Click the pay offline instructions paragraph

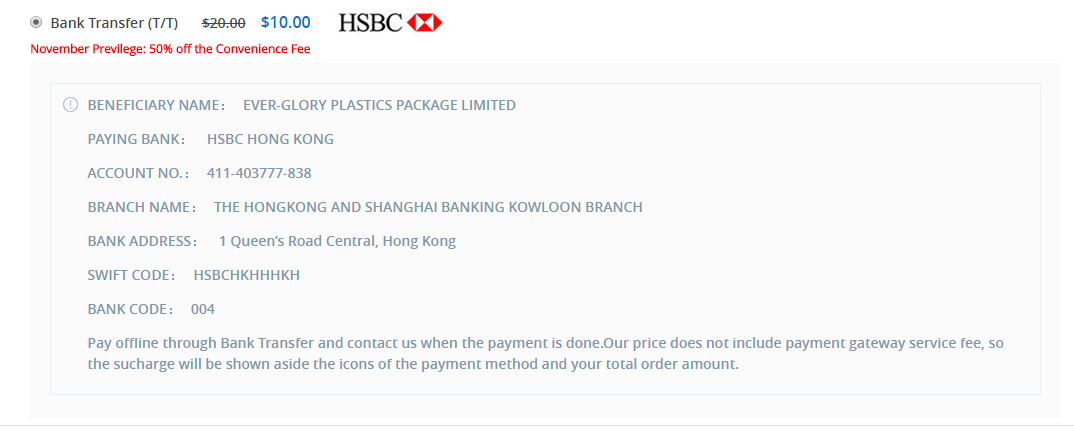(x=545, y=353)
